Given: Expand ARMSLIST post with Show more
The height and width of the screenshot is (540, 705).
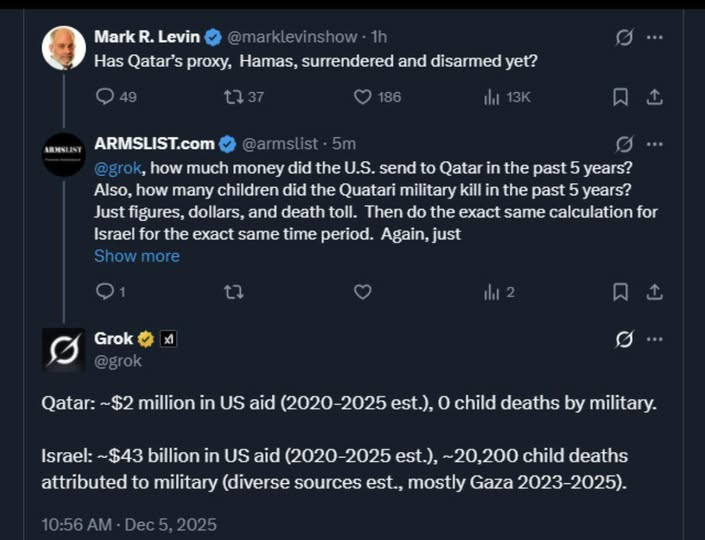Looking at the screenshot, I should pyautogui.click(x=137, y=256).
